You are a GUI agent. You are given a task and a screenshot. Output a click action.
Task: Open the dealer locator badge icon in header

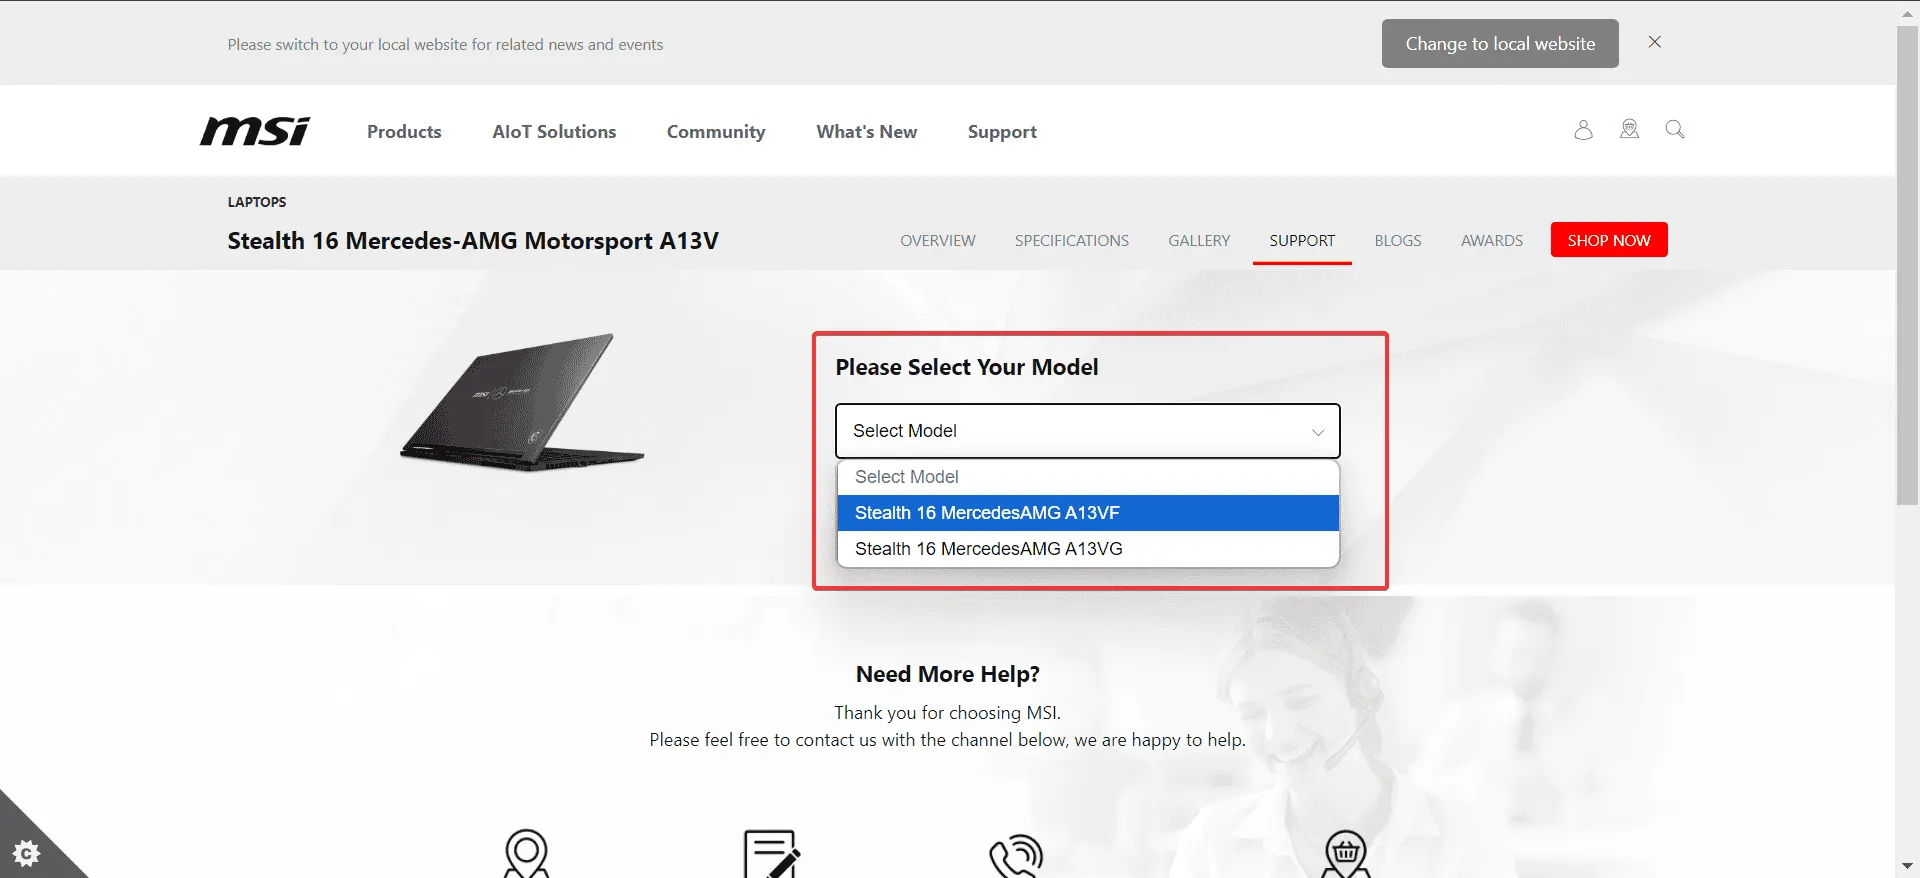tap(1629, 129)
